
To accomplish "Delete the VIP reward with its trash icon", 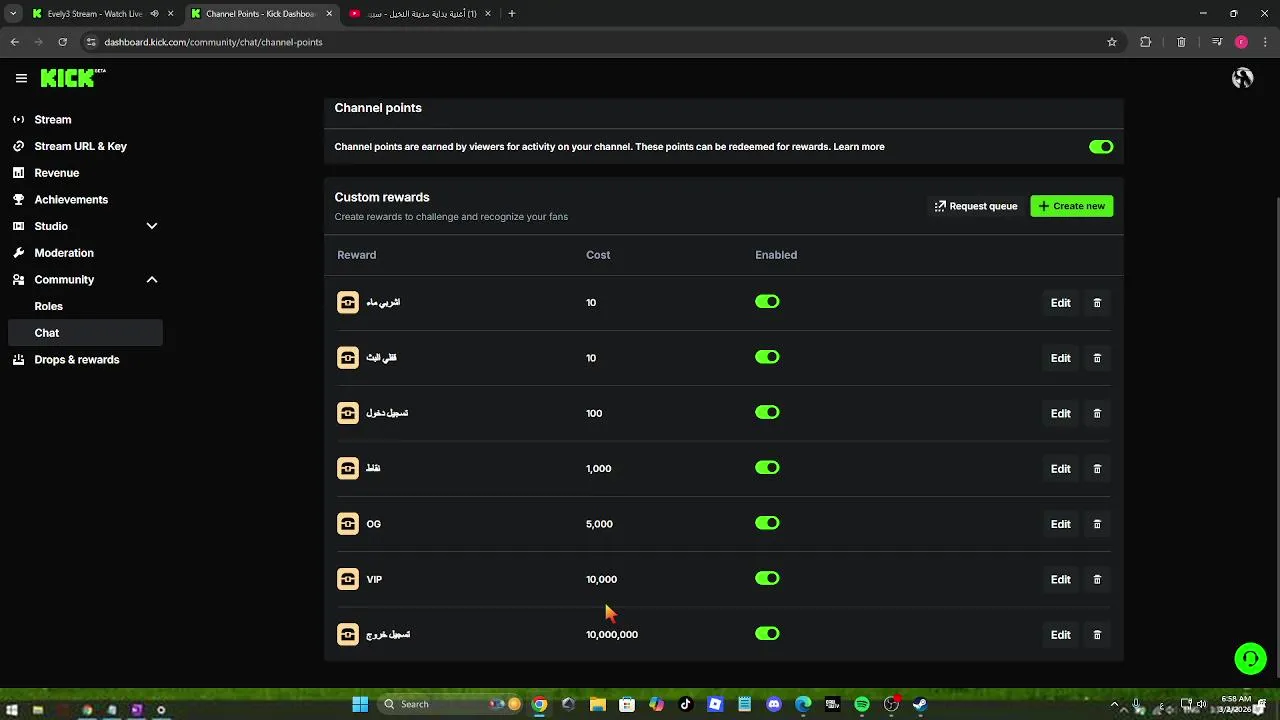I will pyautogui.click(x=1097, y=579).
